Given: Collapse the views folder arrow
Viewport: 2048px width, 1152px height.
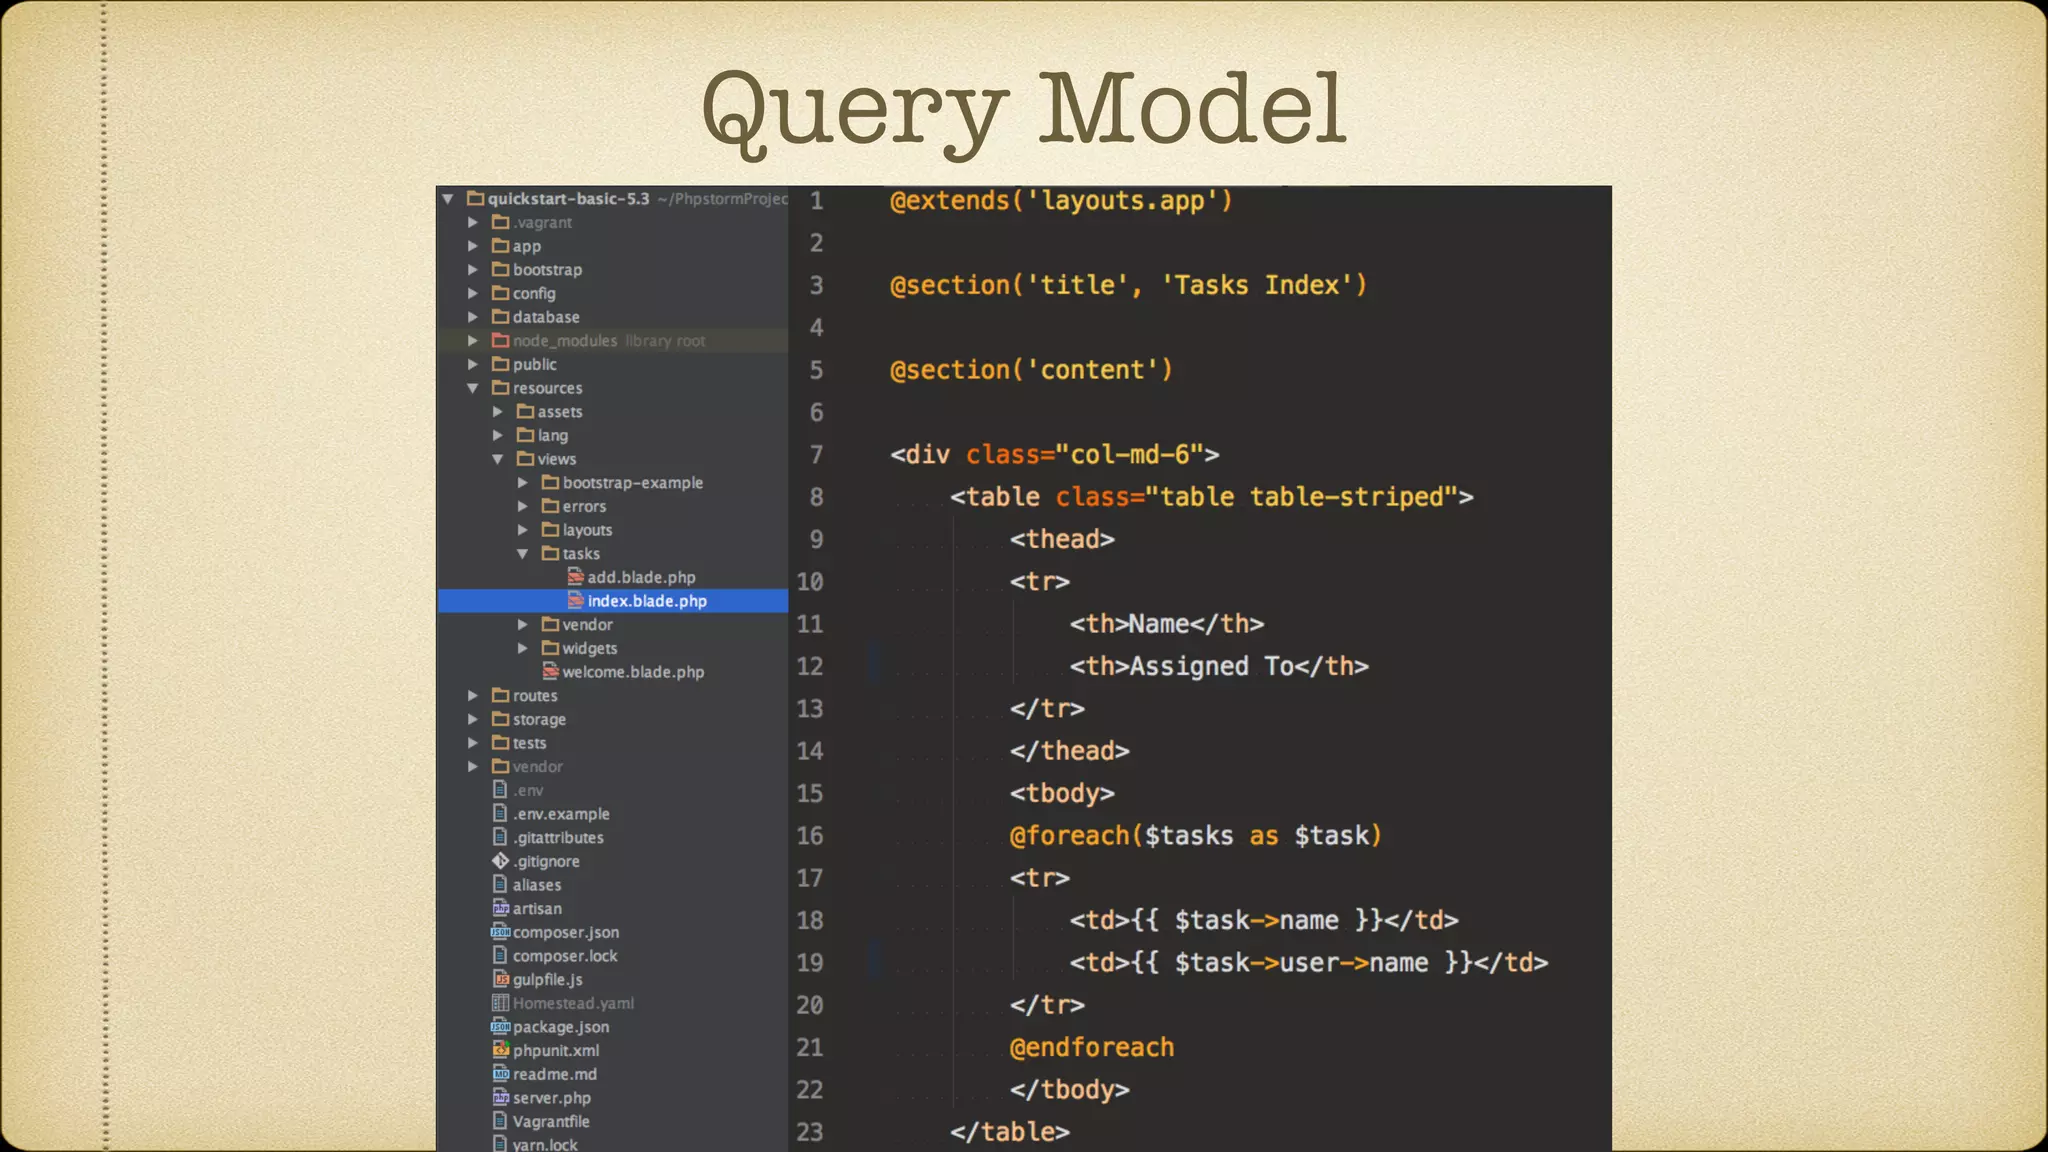Looking at the screenshot, I should click(497, 459).
